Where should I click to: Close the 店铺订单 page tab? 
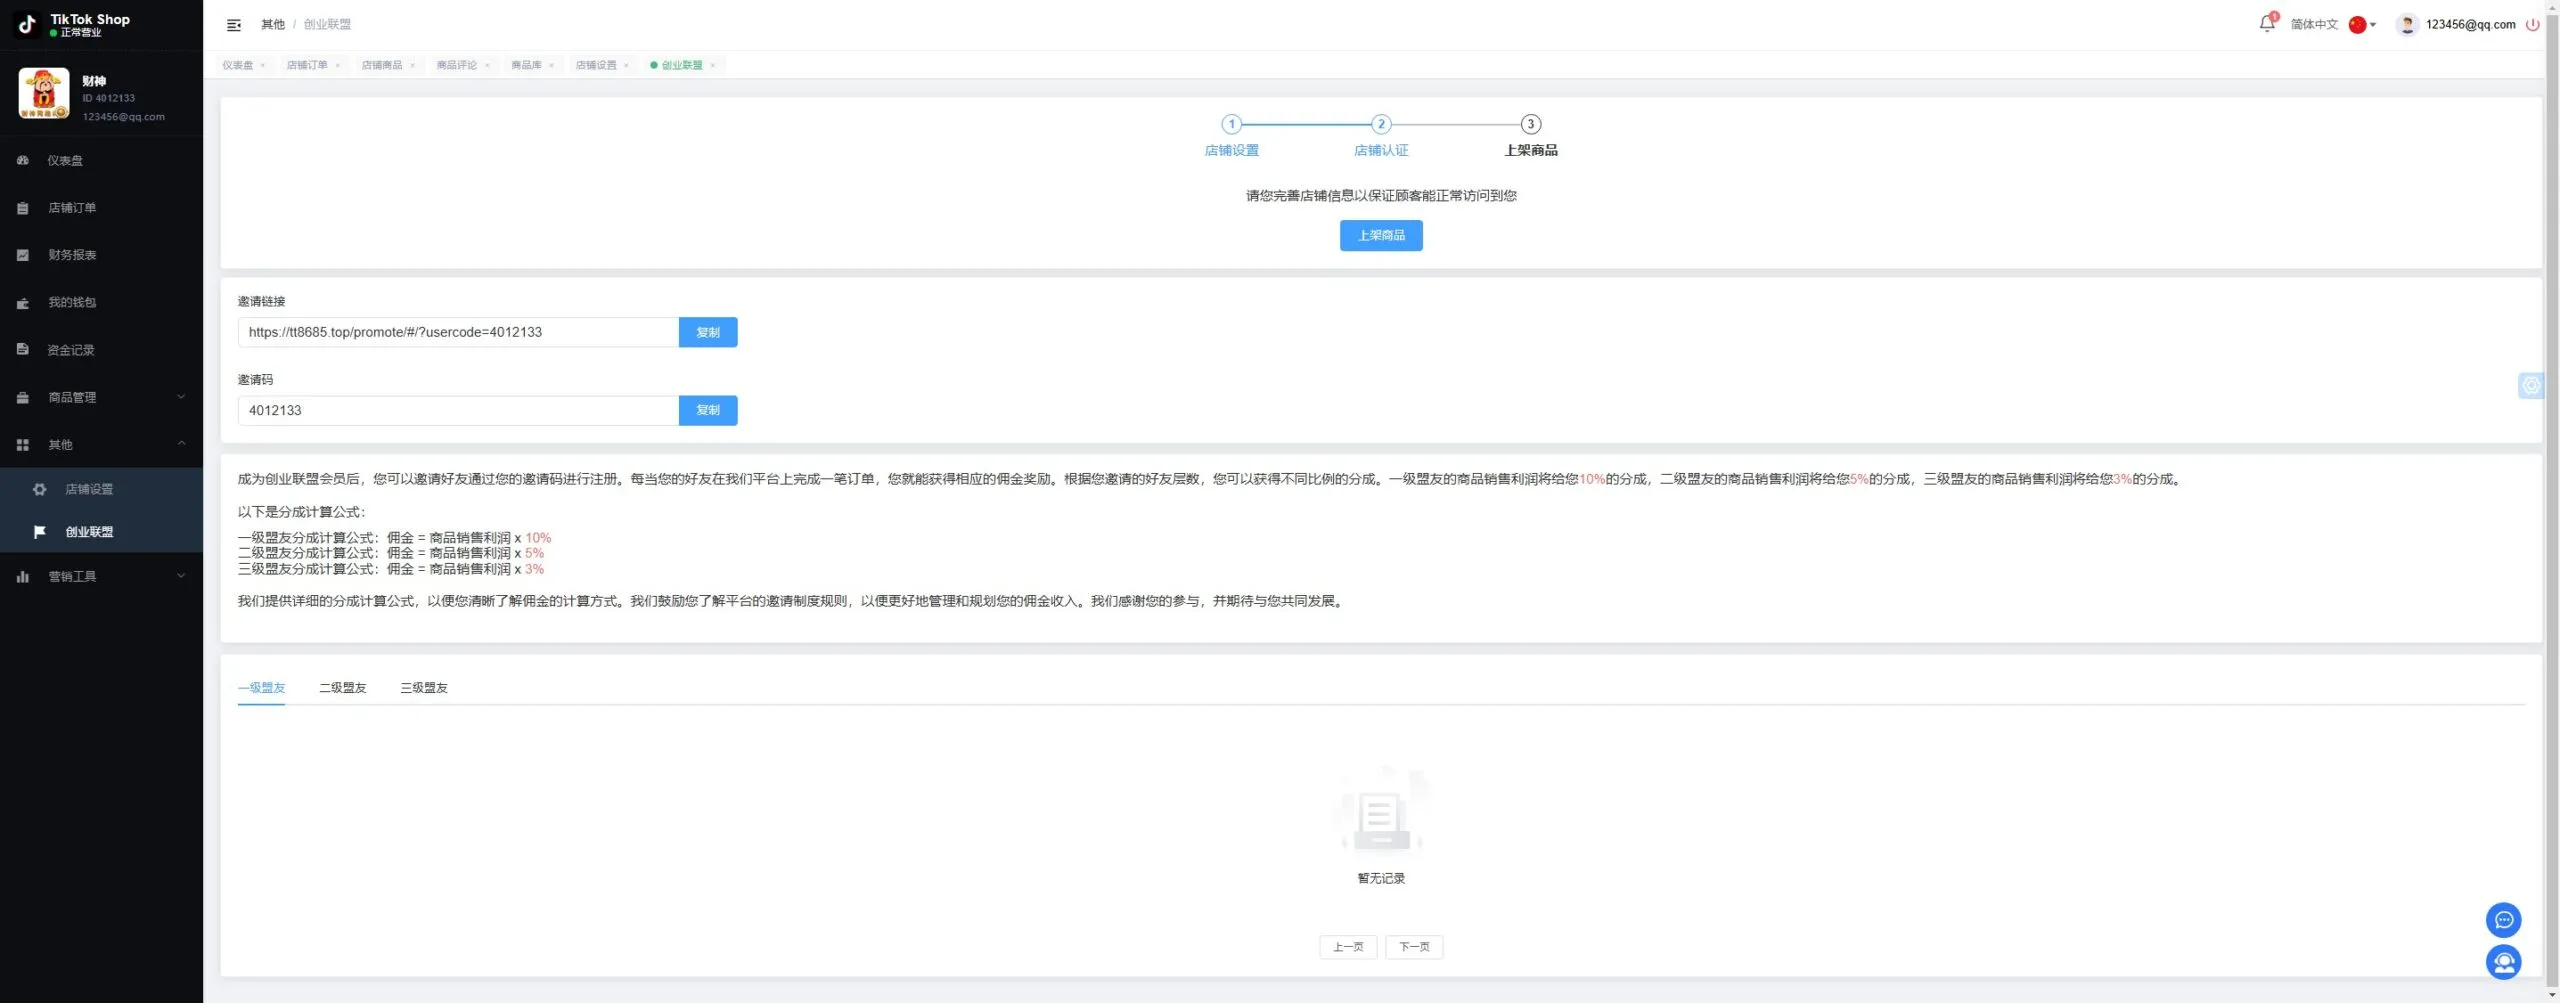(x=338, y=66)
